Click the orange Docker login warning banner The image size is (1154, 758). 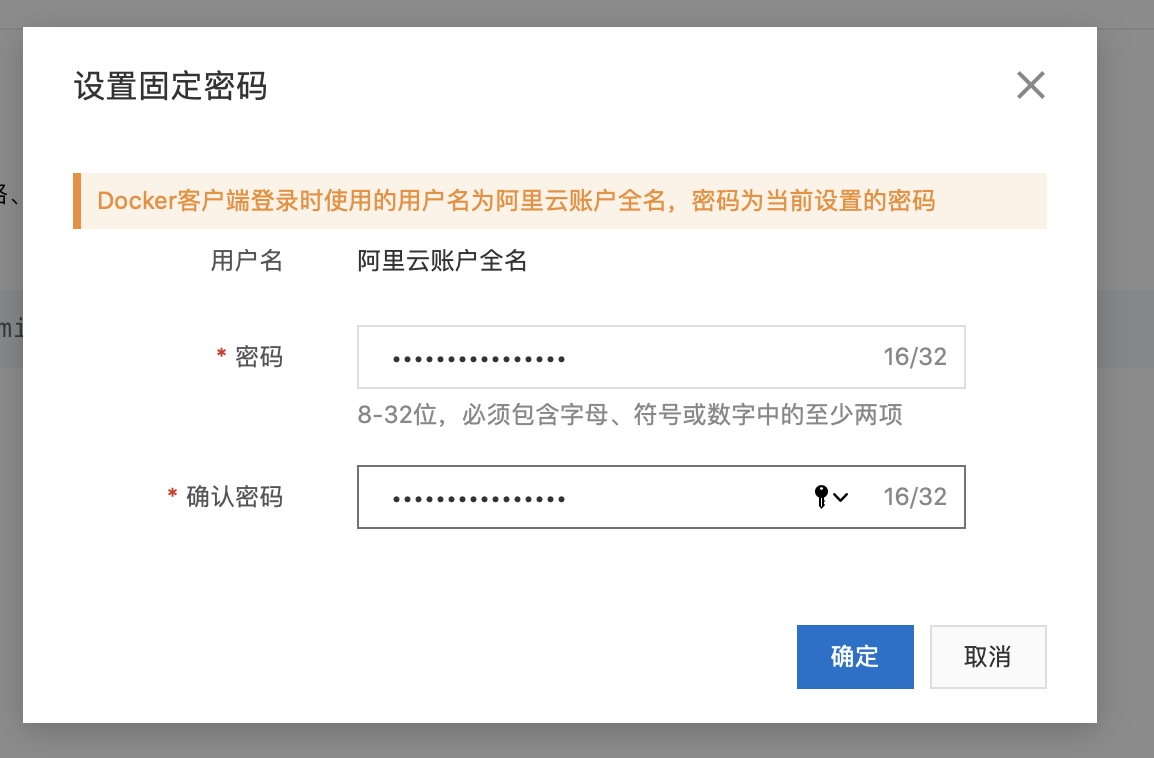pyautogui.click(x=560, y=200)
